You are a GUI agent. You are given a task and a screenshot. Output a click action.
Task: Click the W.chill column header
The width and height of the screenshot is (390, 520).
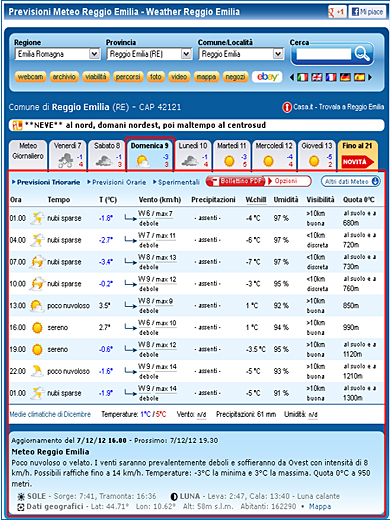256,200
